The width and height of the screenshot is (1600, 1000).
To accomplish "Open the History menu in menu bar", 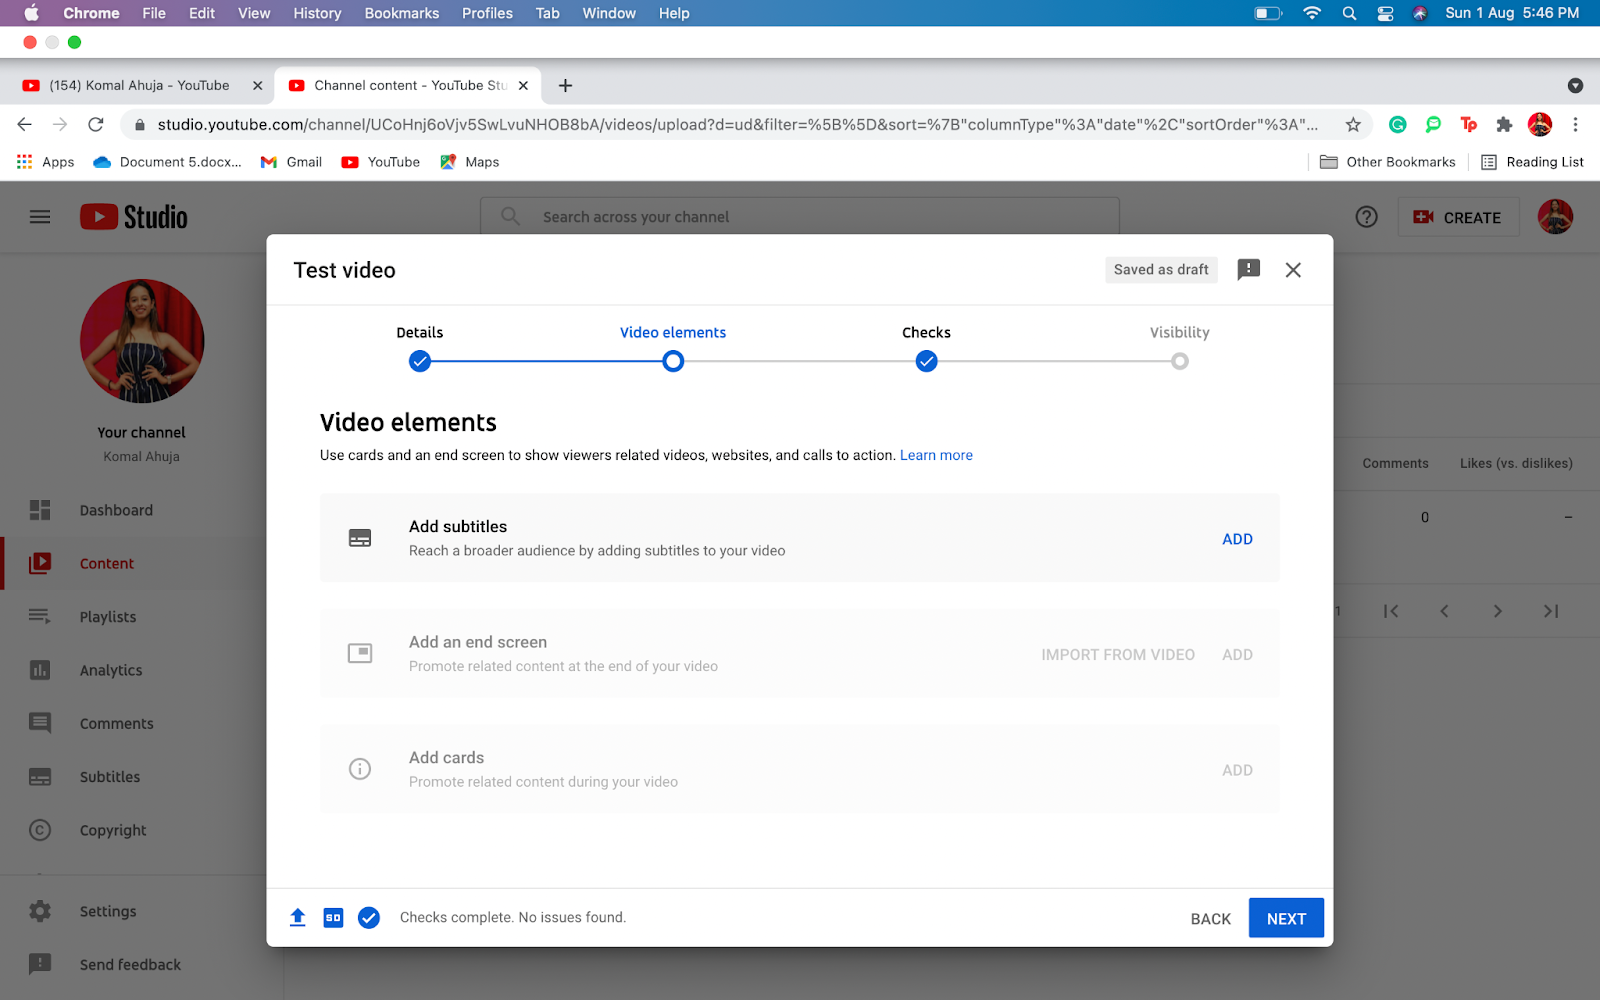I will pyautogui.click(x=317, y=13).
